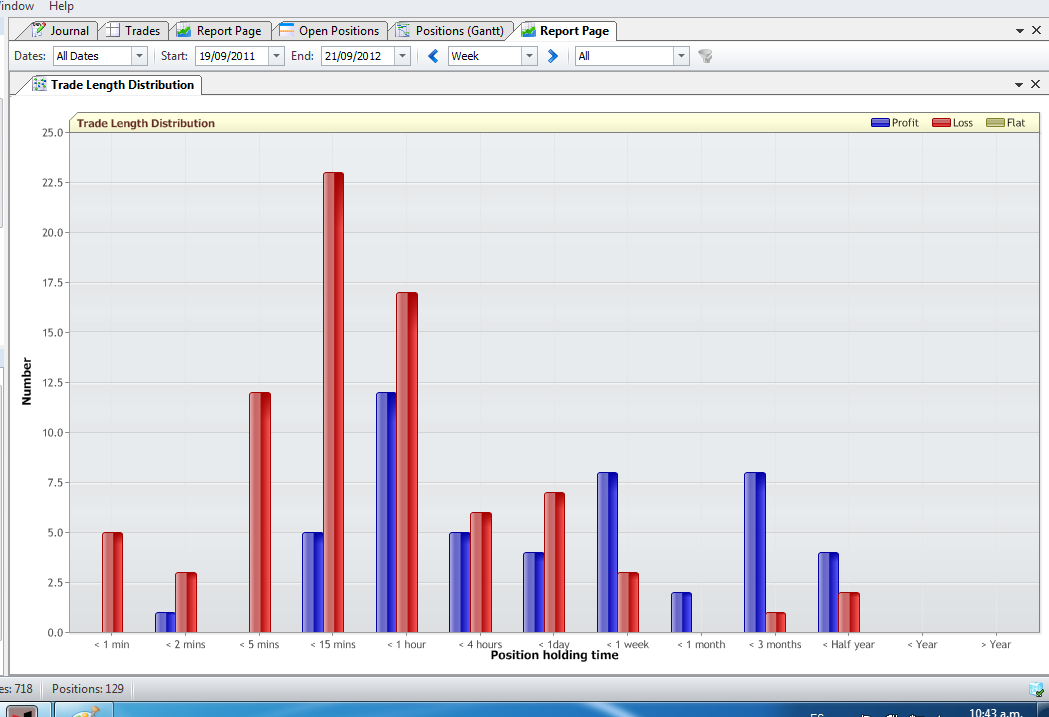This screenshot has width=1049, height=717.
Task: Click the 25.0 y-axis value
Action: tap(53, 132)
